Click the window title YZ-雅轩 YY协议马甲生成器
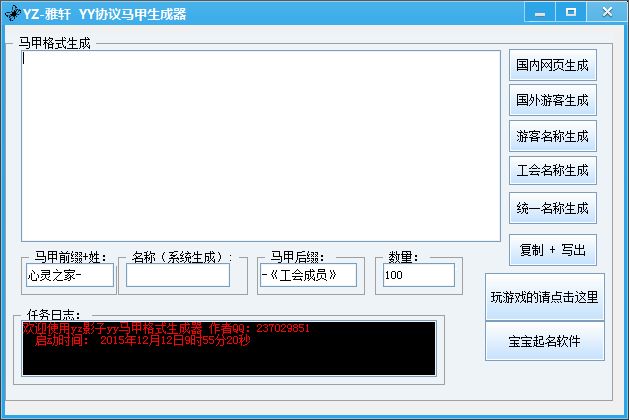 [x=104, y=14]
